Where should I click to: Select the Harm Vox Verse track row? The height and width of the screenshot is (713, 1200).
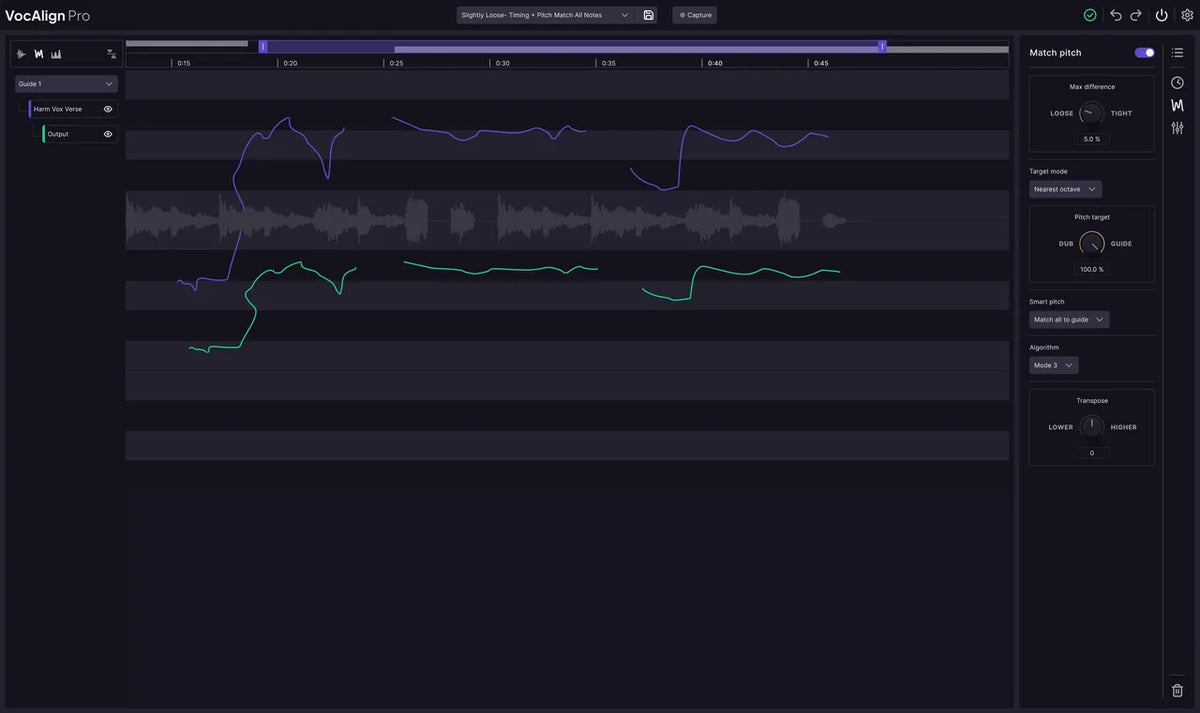tap(73, 109)
